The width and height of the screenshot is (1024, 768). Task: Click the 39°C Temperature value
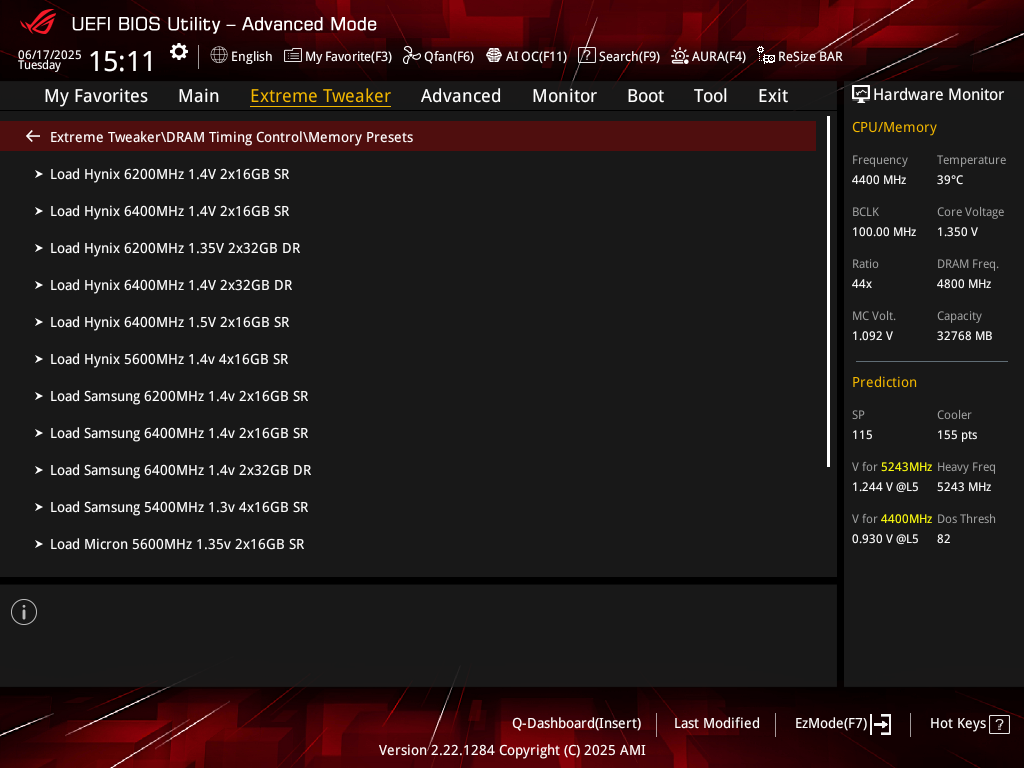tap(950, 180)
